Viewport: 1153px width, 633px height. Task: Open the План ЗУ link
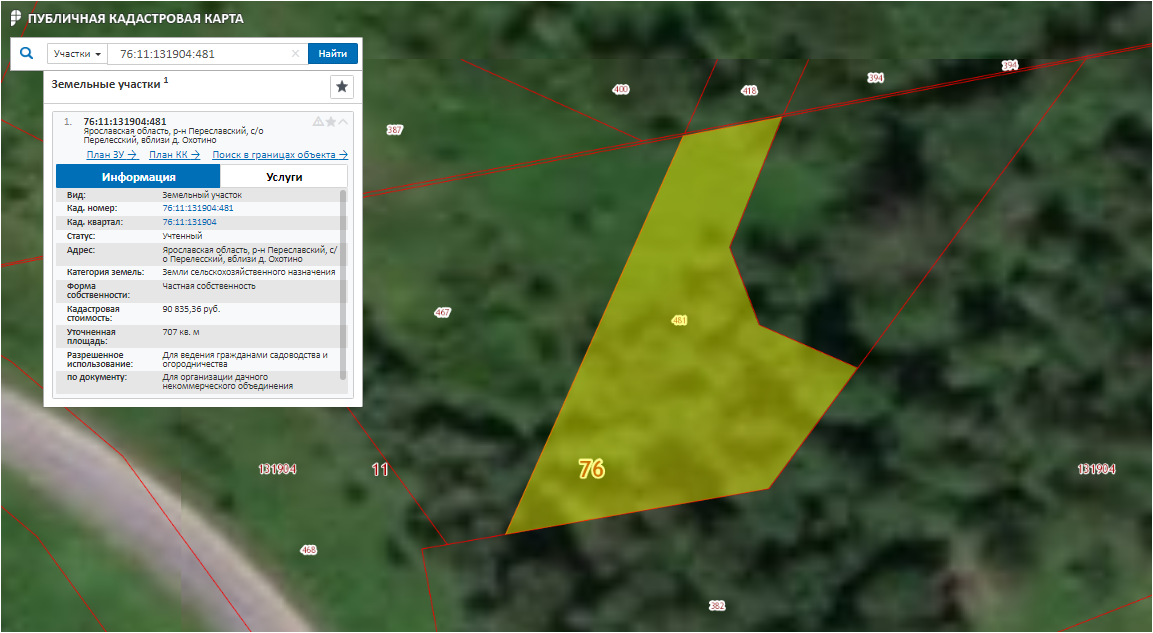tap(112, 154)
